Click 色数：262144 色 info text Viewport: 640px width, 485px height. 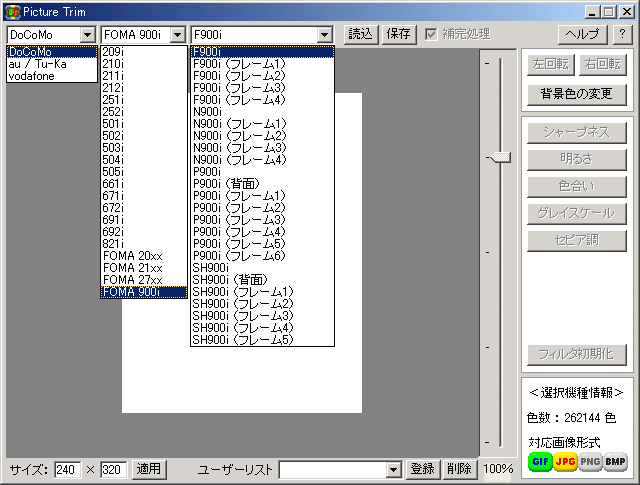pyautogui.click(x=571, y=418)
